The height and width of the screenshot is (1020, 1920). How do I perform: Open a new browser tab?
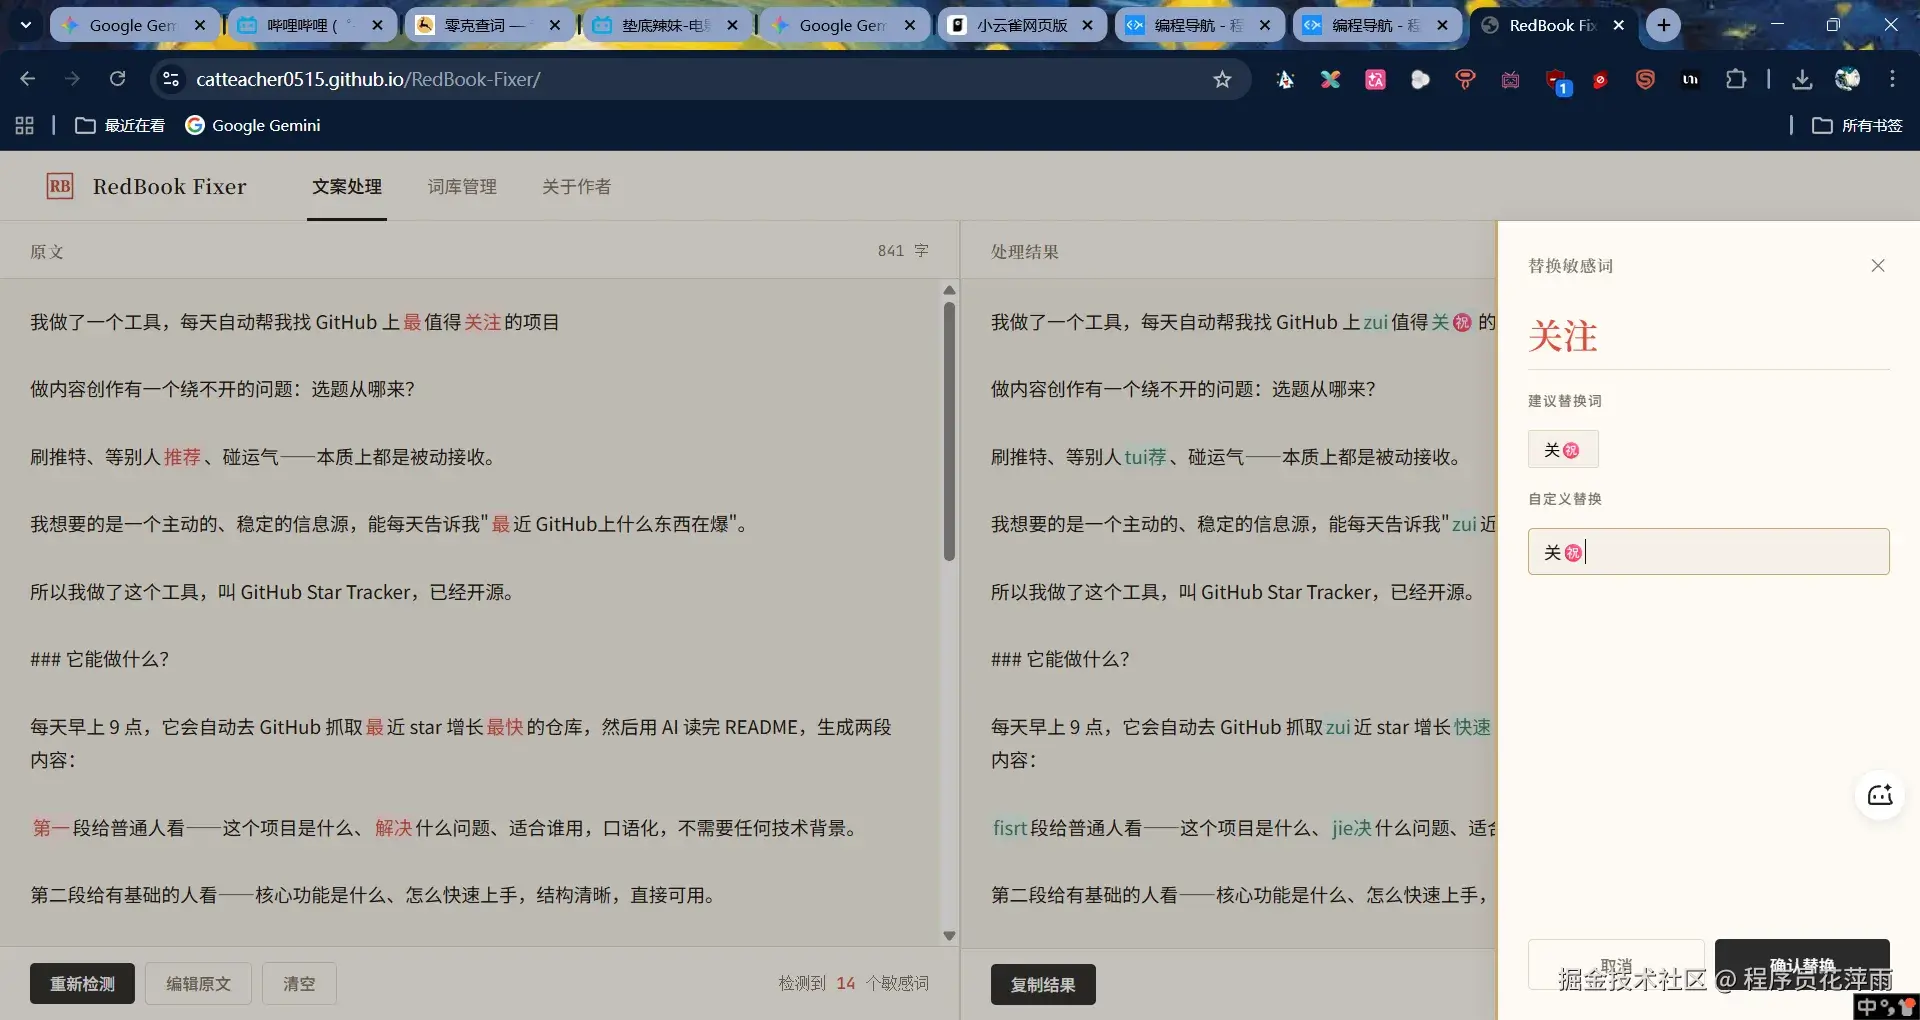[x=1663, y=25]
